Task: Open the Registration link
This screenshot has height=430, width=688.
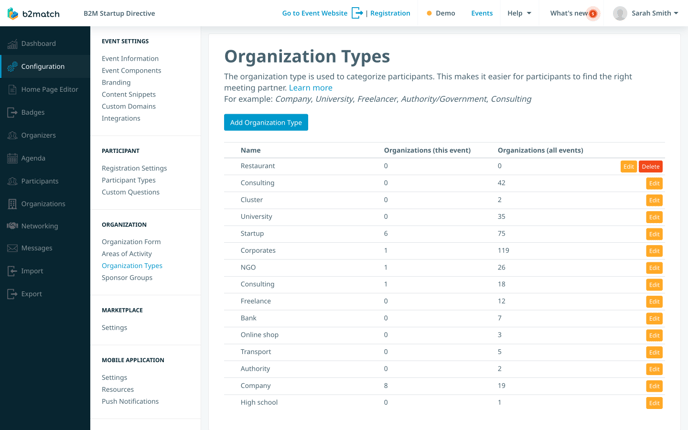Action: pos(390,14)
